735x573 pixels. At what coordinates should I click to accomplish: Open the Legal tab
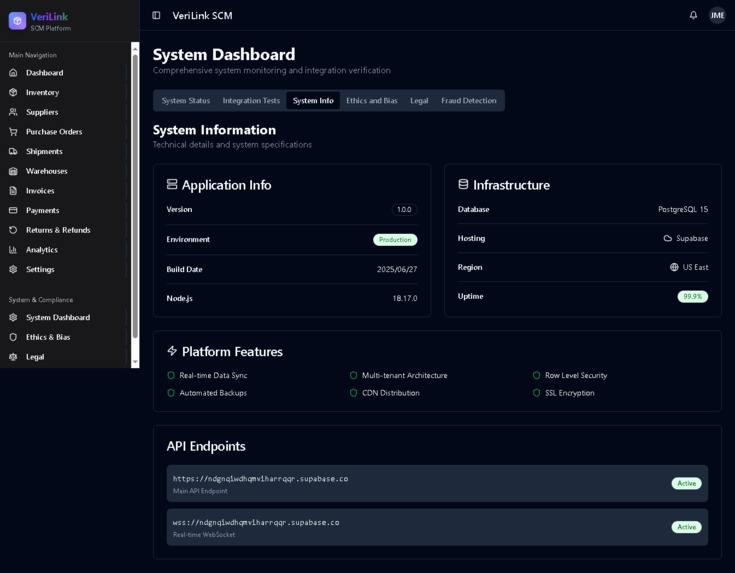[419, 100]
